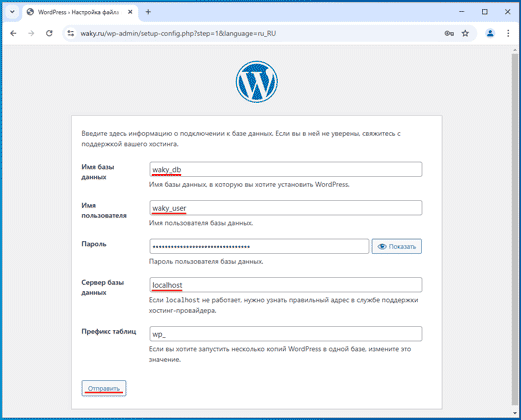Reload the page with refresh icon
Screen dimensions: 521x420
[49, 33]
